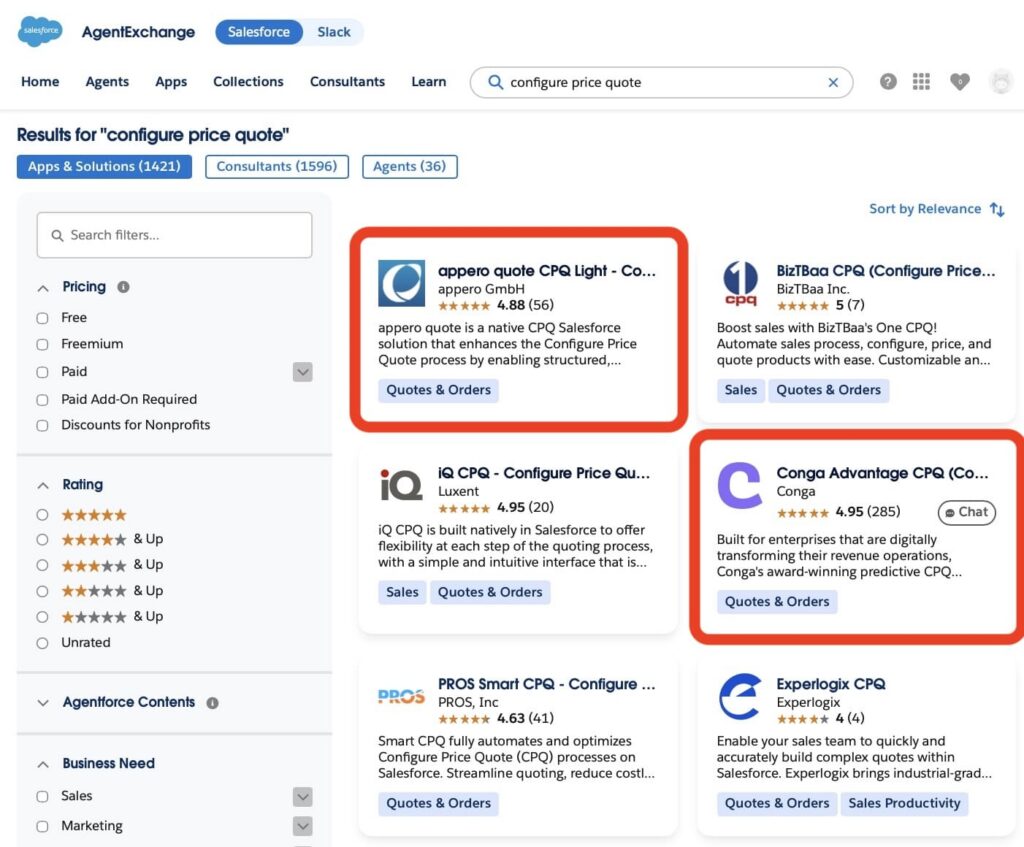The width and height of the screenshot is (1024, 847).
Task: Click Agentforce Contents info icon
Action: [212, 703]
